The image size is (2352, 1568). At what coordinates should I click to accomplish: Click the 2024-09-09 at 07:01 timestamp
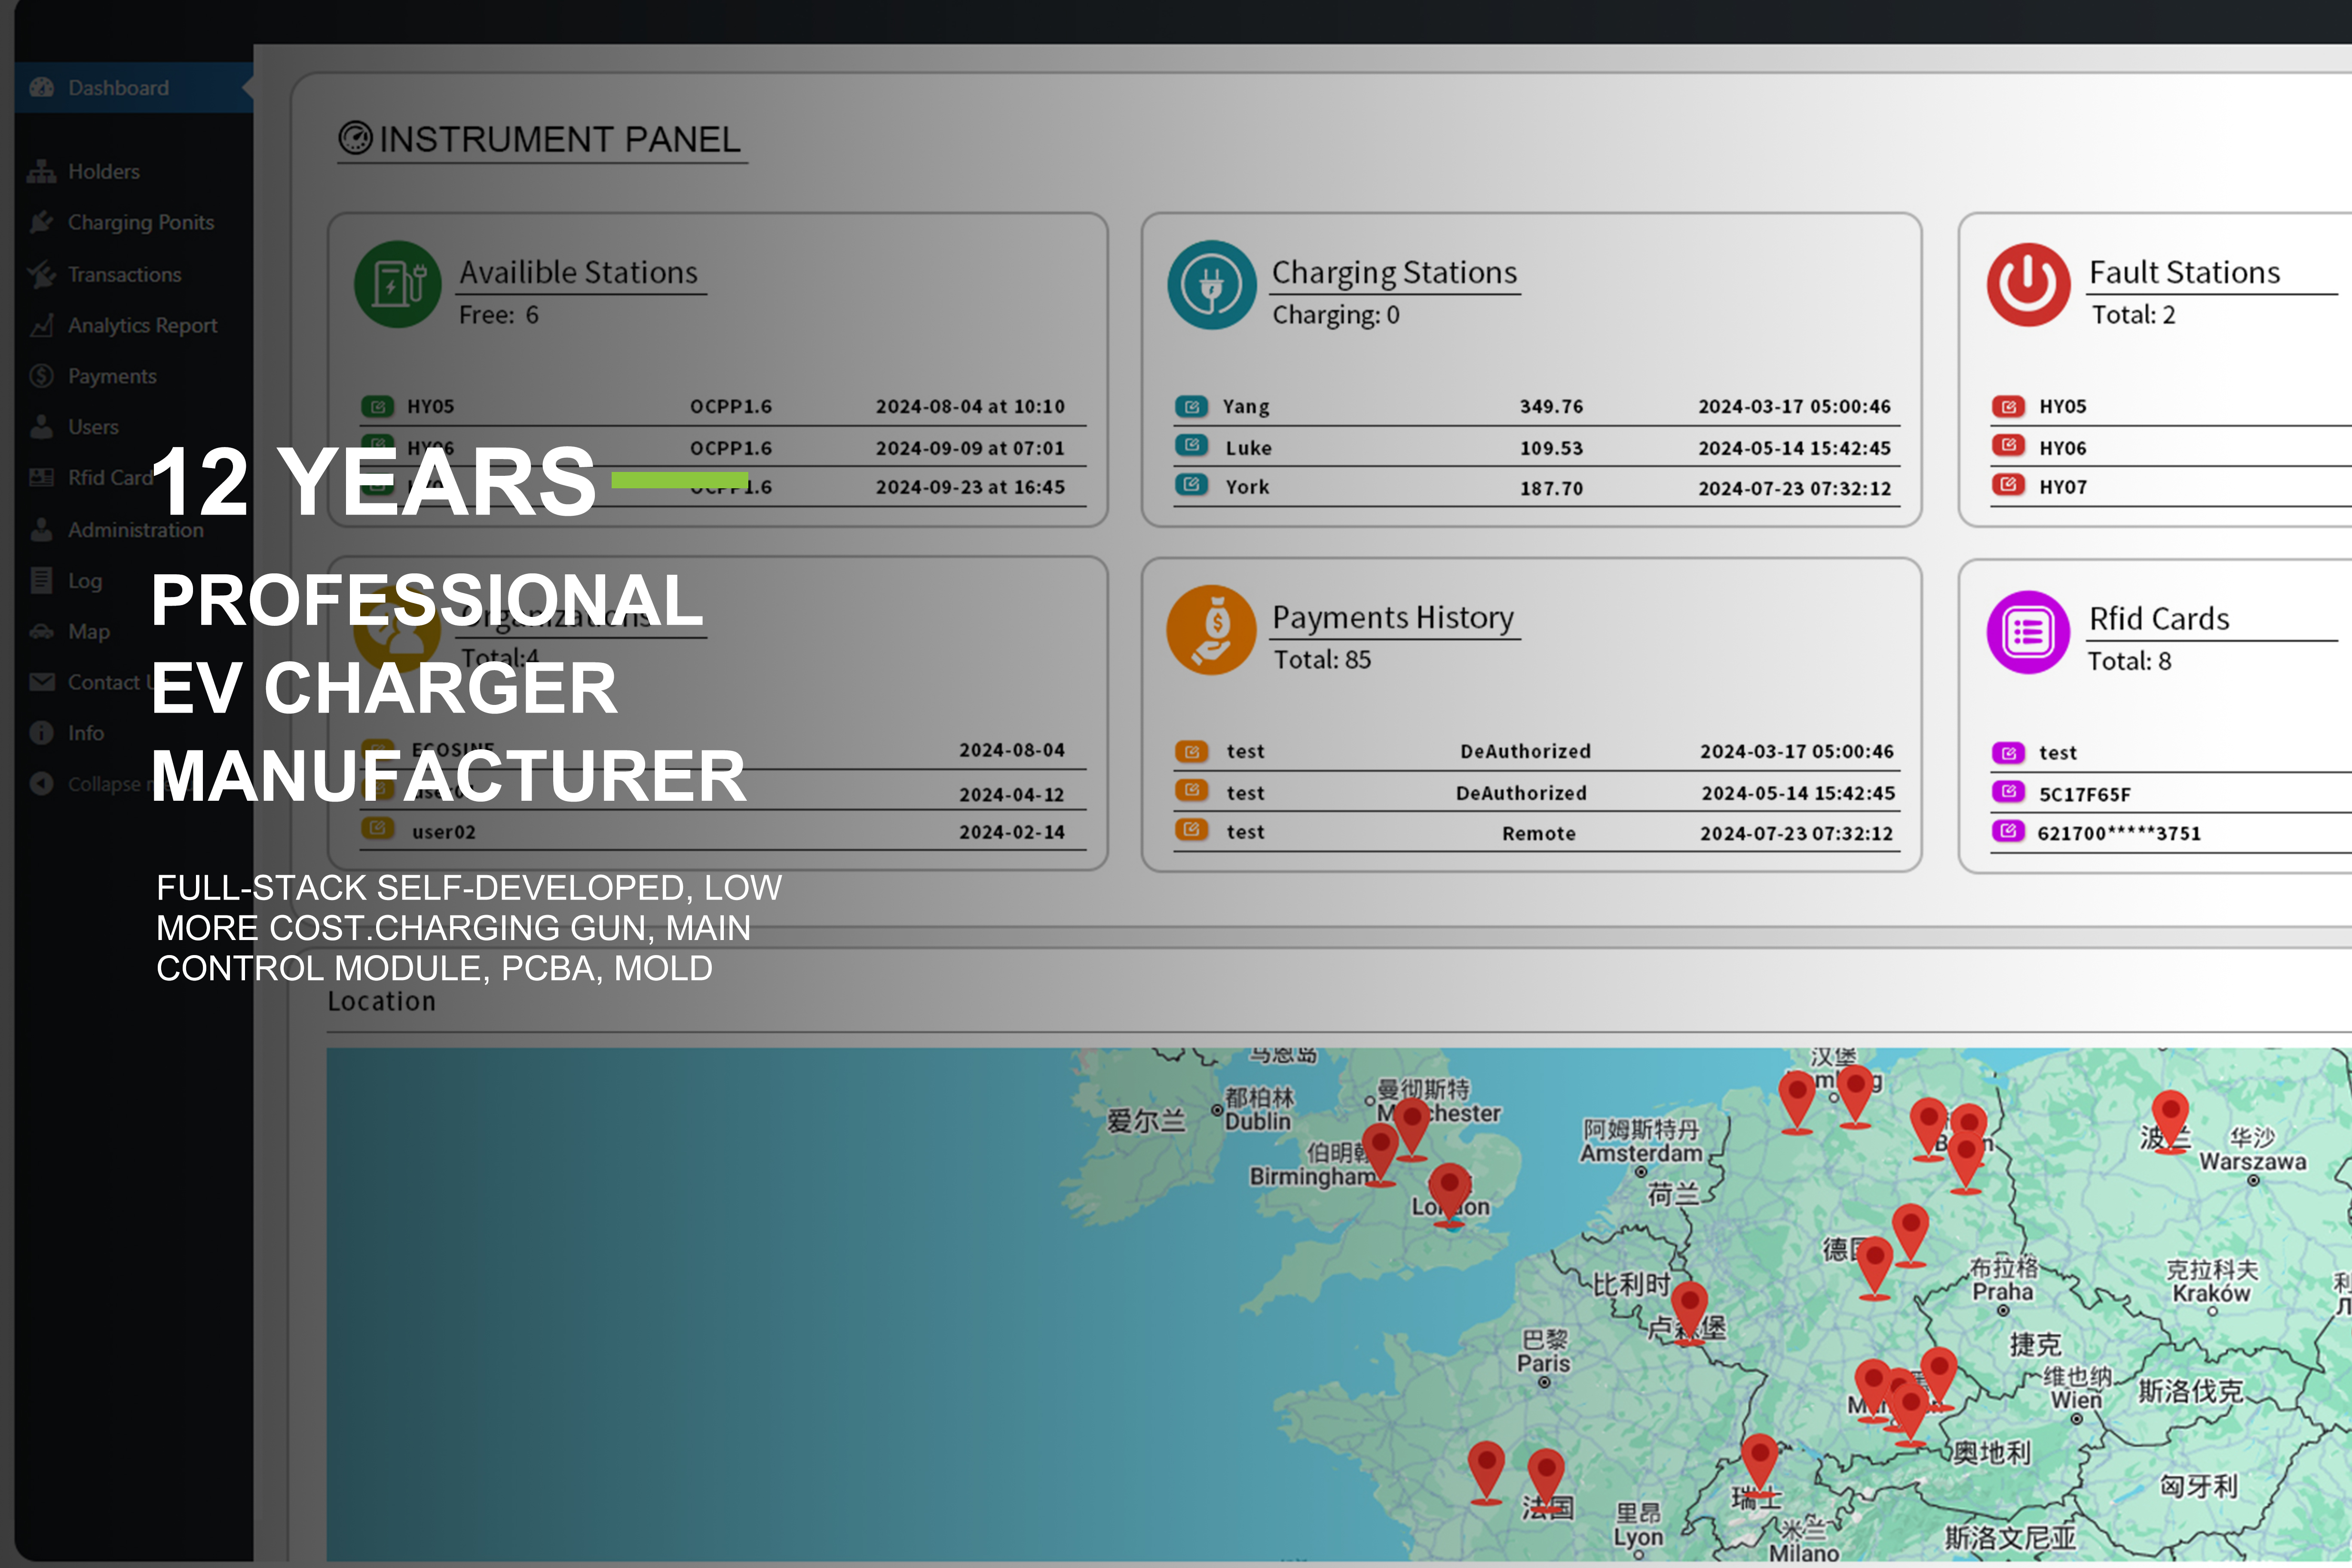coord(970,448)
